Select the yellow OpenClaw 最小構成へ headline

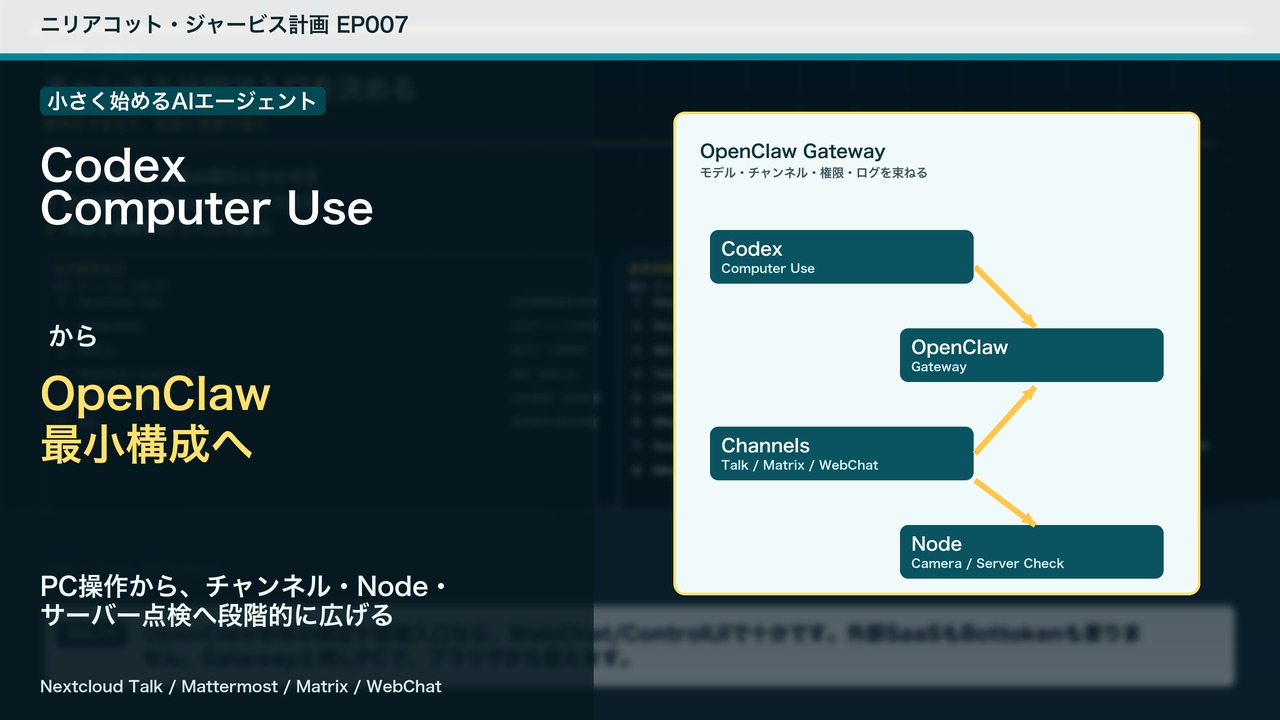[x=156, y=419]
